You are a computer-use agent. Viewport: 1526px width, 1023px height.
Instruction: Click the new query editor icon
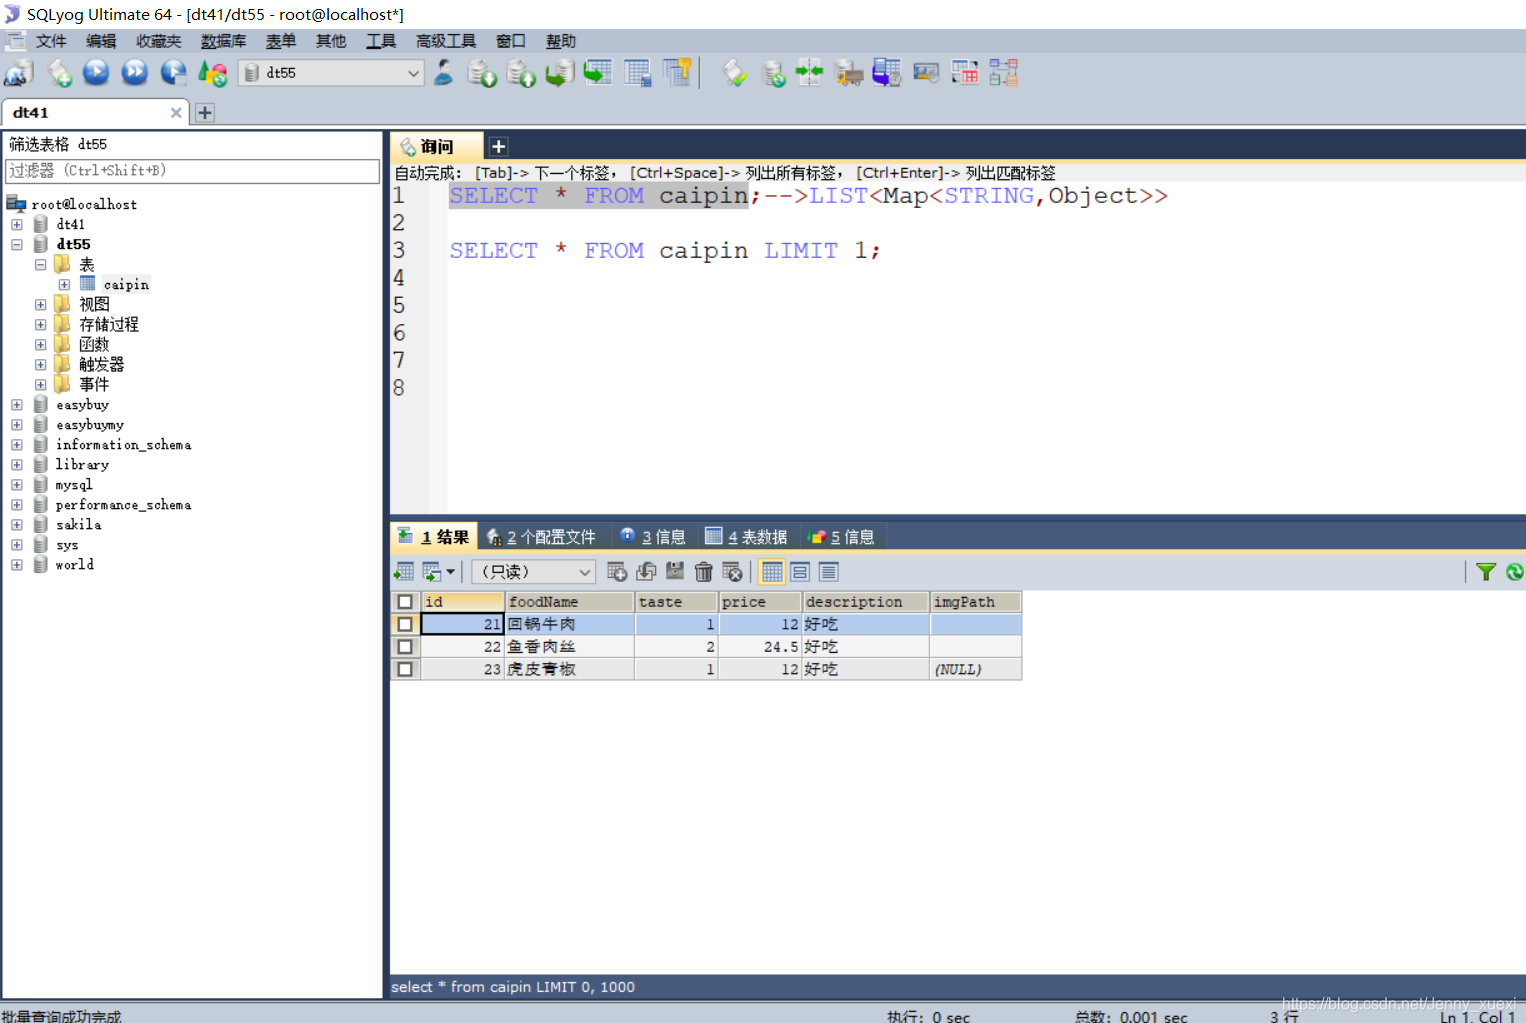59,73
